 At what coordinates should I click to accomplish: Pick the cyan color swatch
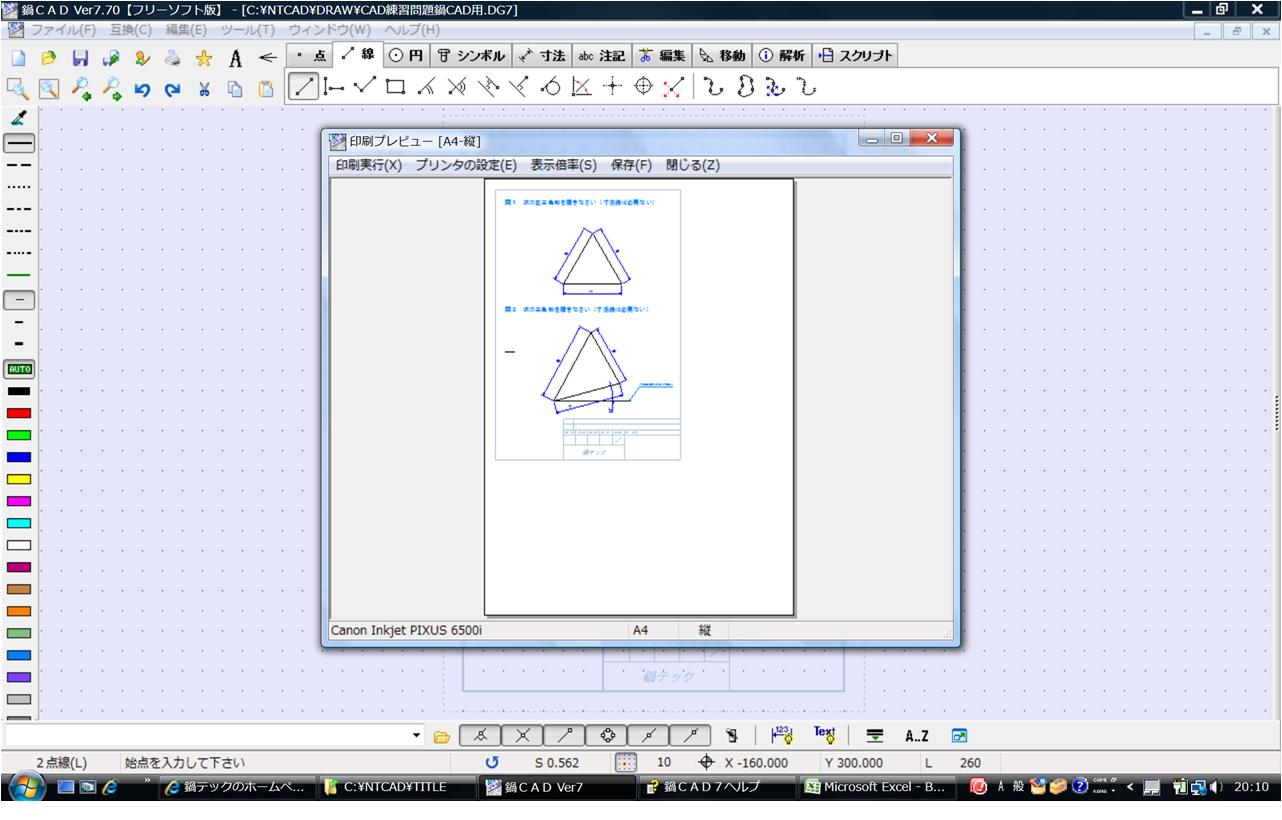19,522
